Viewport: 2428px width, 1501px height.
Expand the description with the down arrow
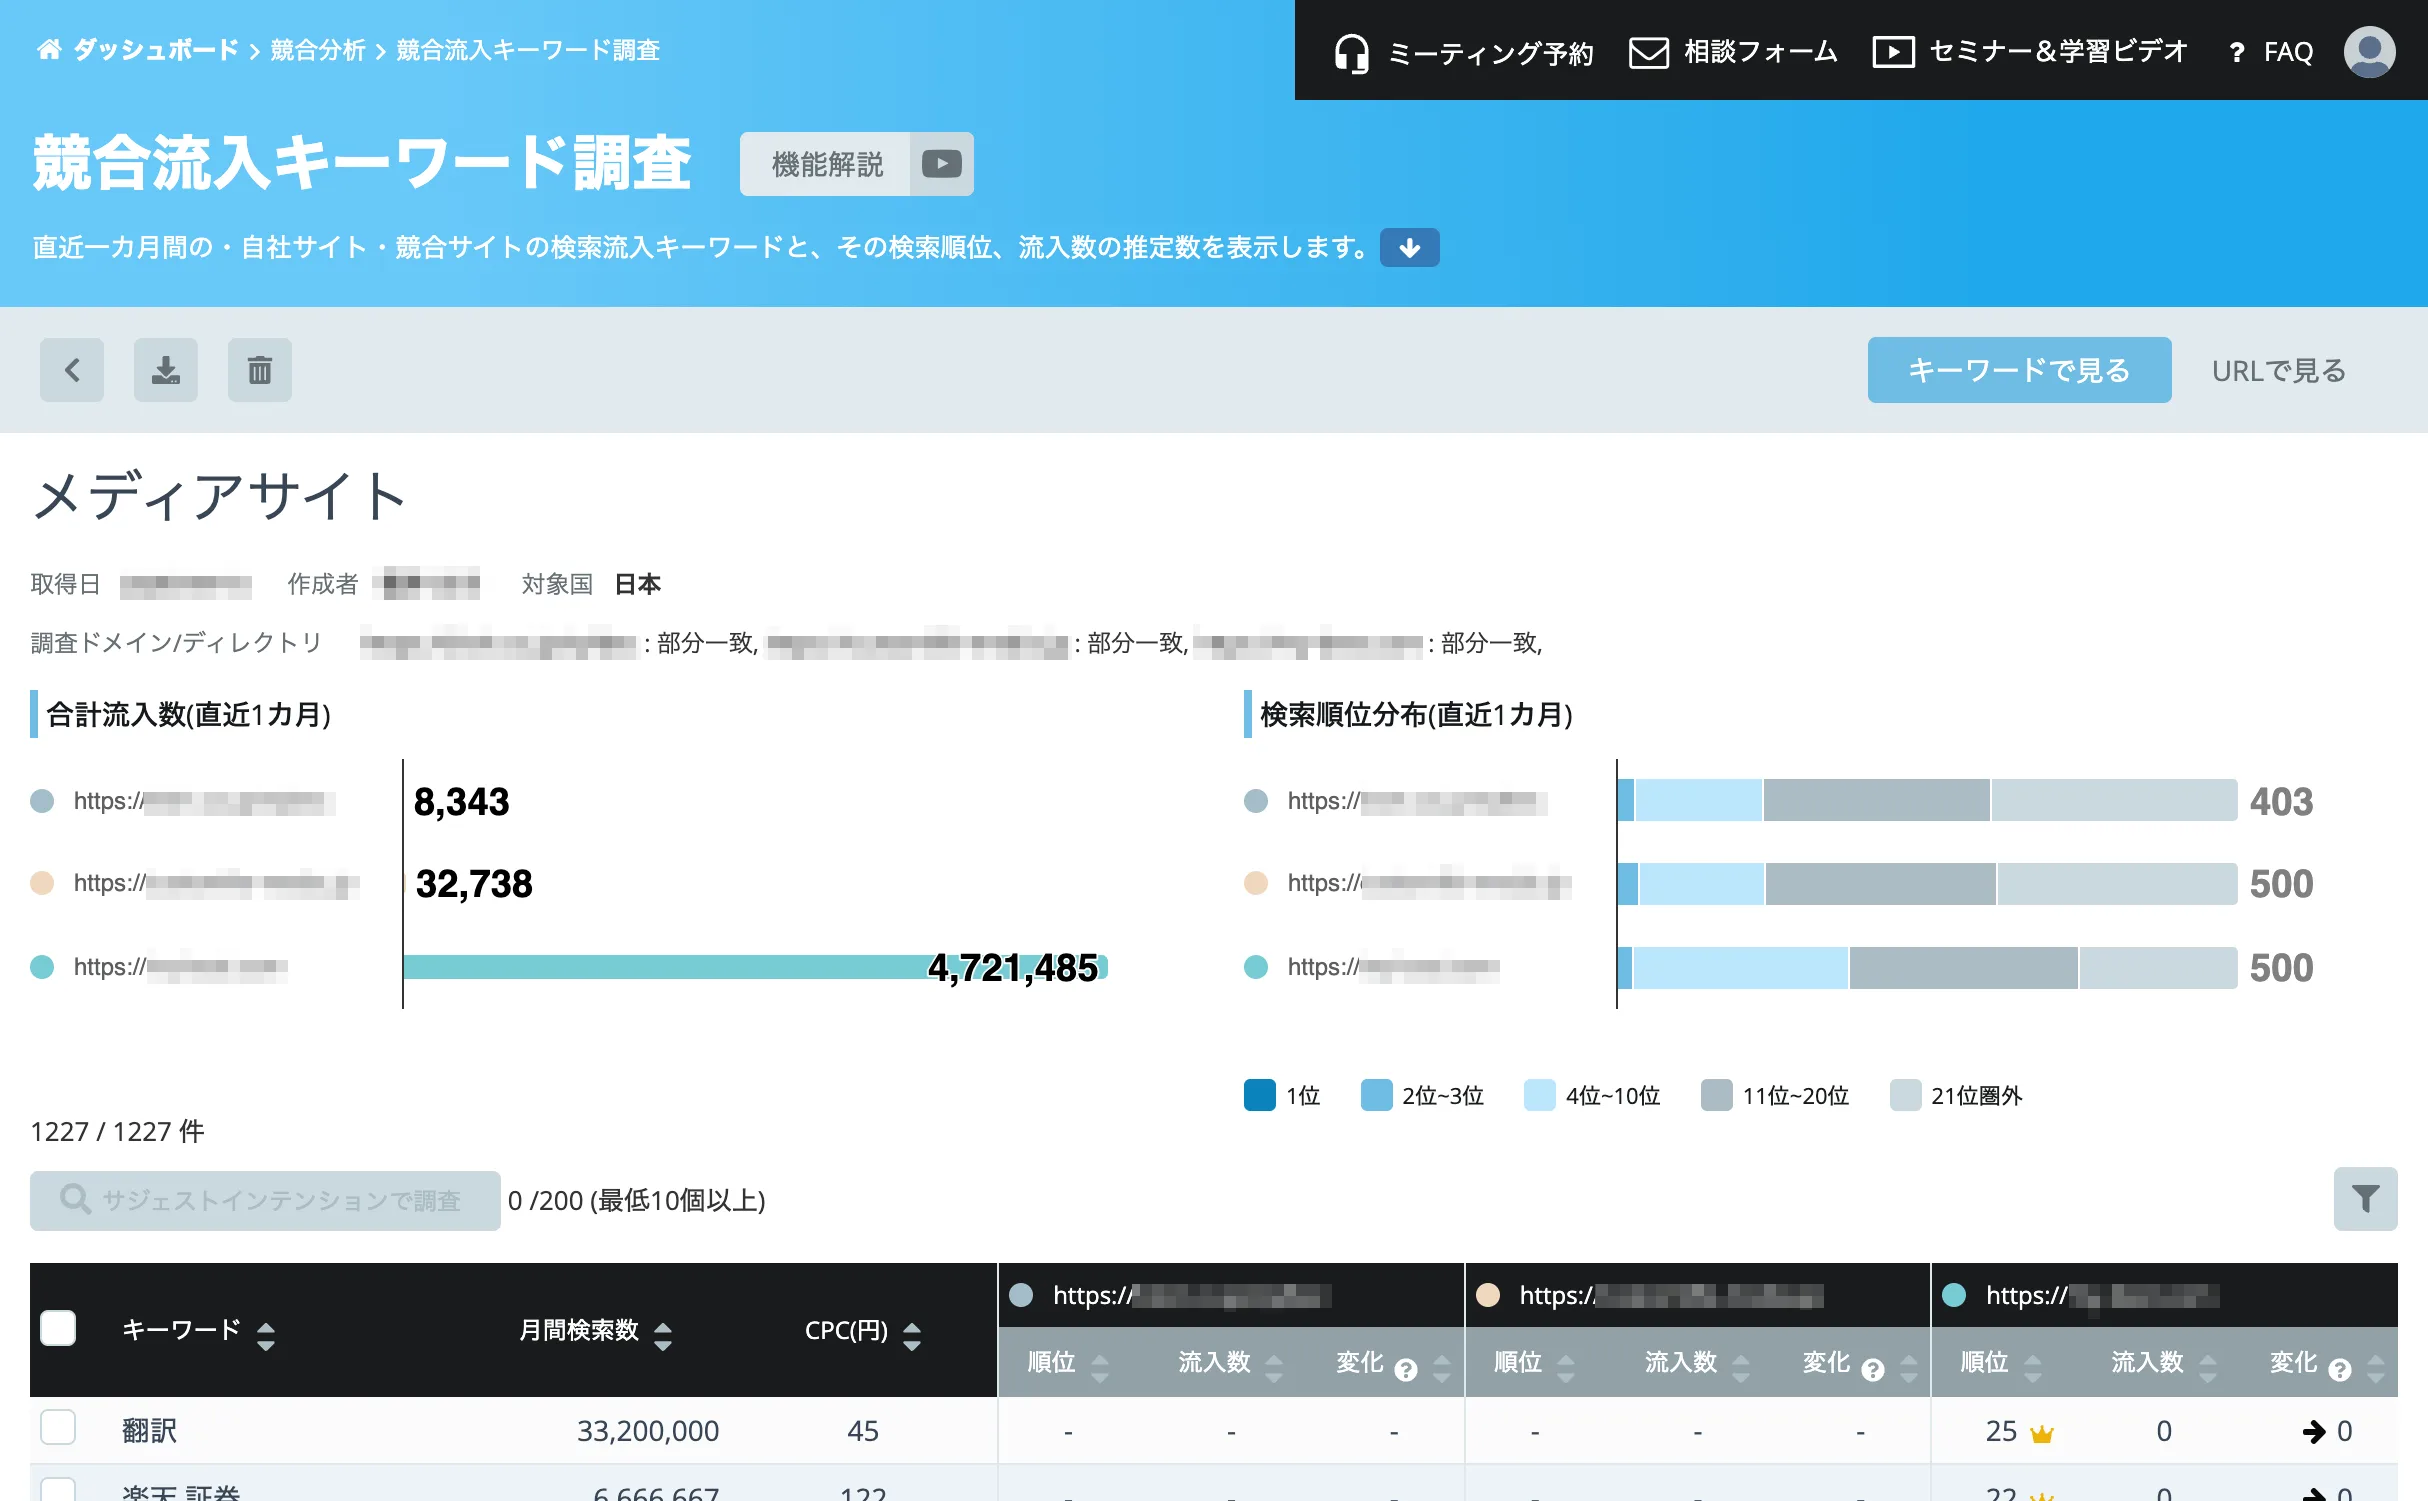[x=1410, y=248]
